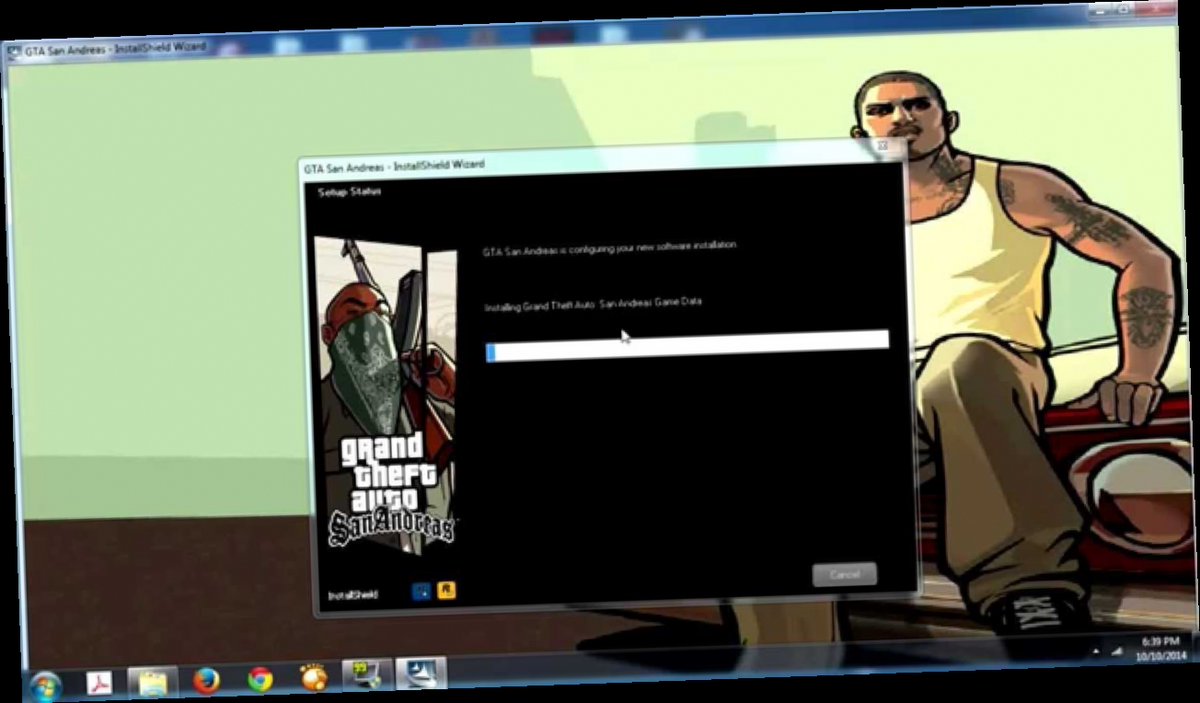This screenshot has width=1200, height=703.
Task: Click the Installing Game Data status text
Action: pos(594,302)
